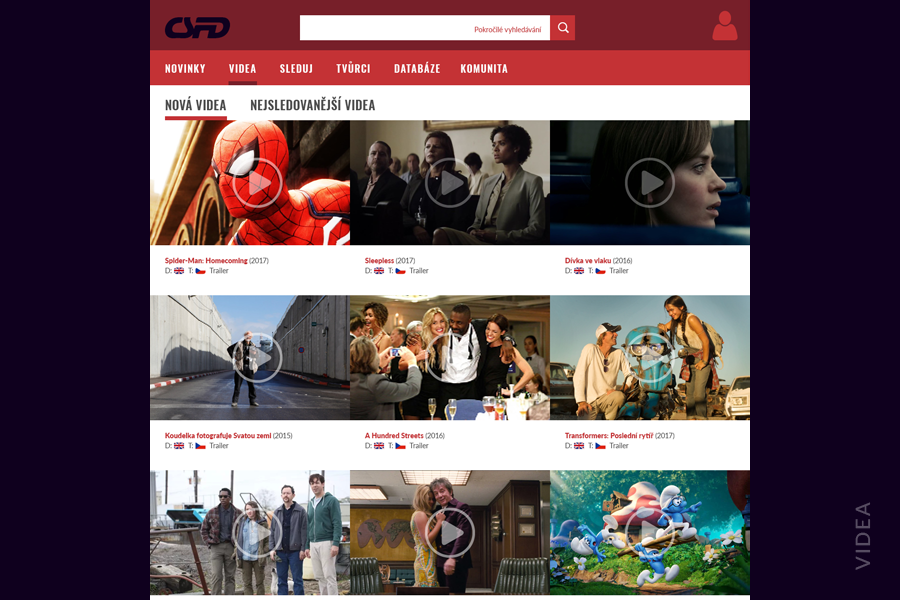Play the Smurfs animated trailer thumbnail

click(x=650, y=533)
